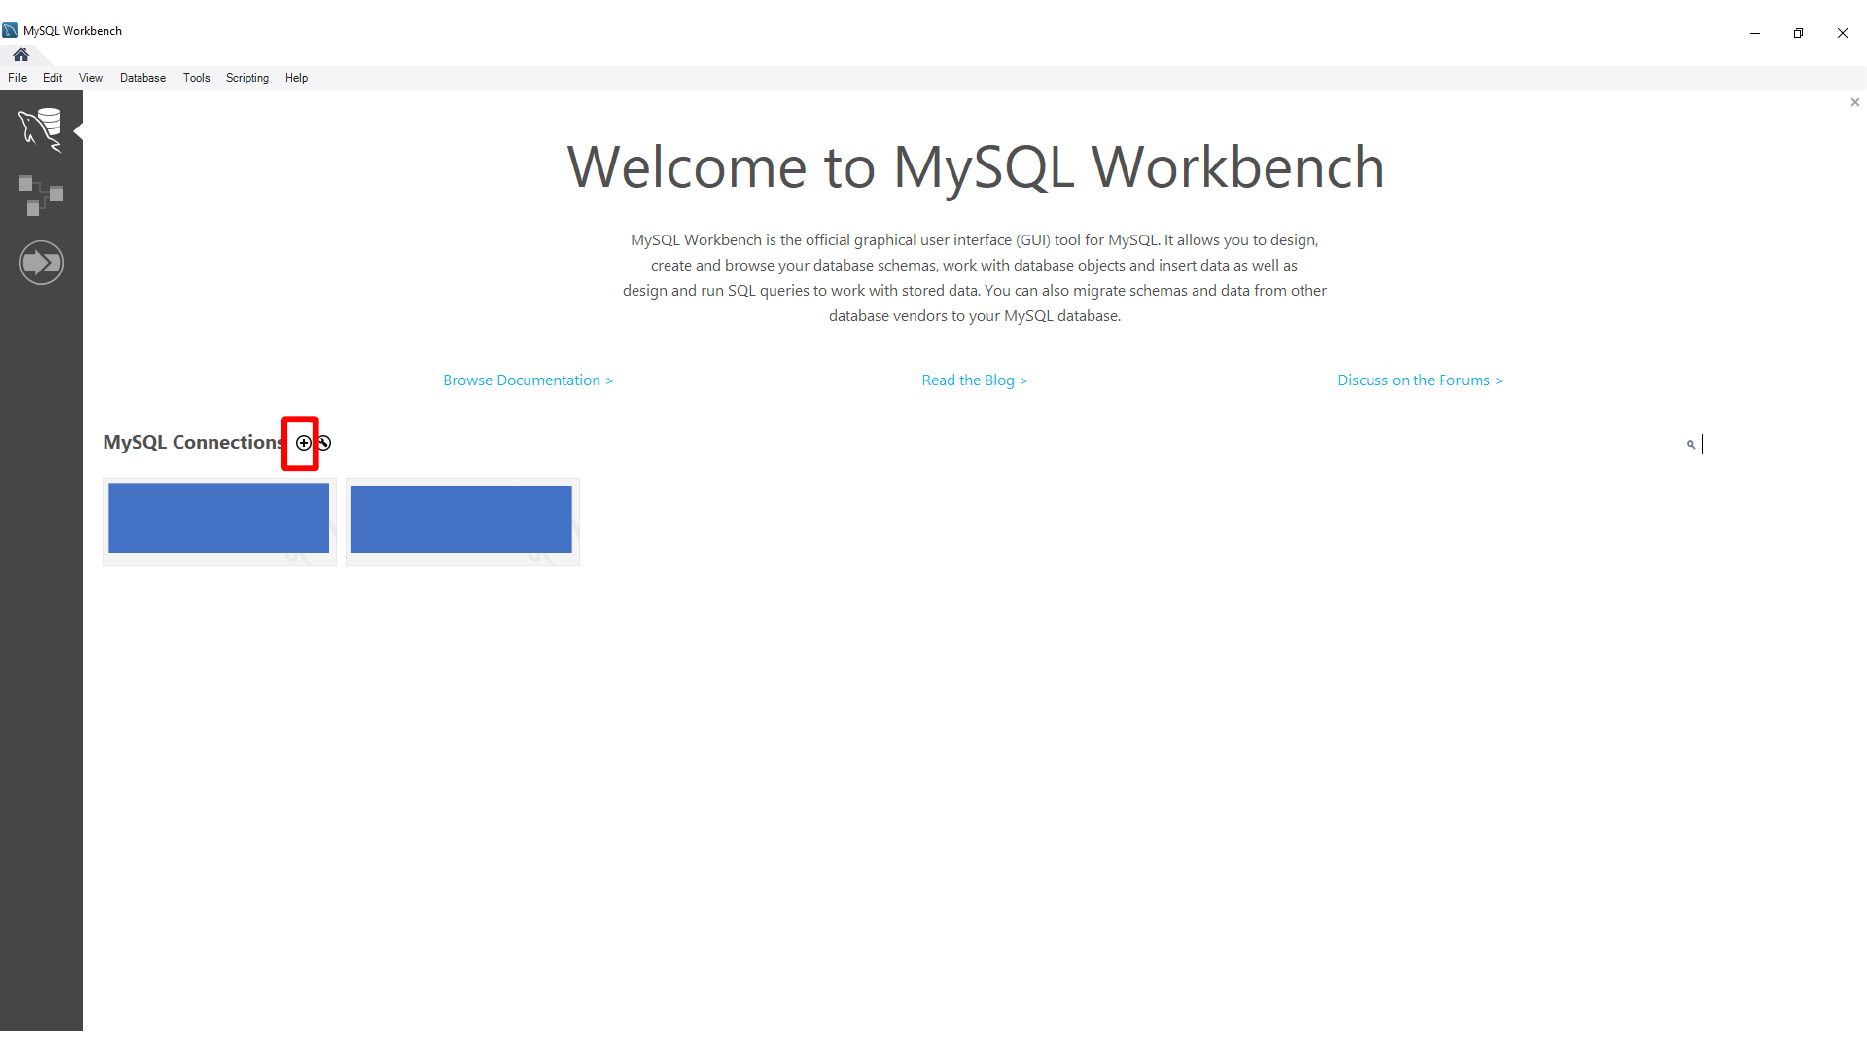Image resolution: width=1867 pixels, height=1050 pixels.
Task: Click the MySQL Connections heading text
Action: (194, 442)
